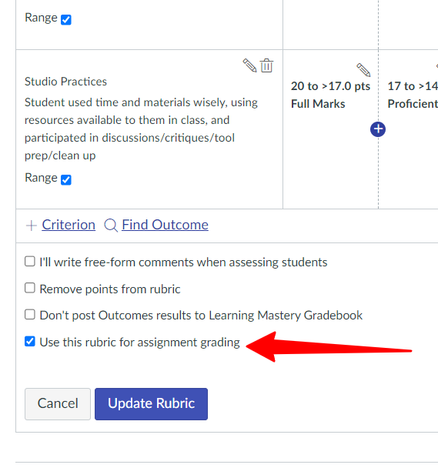The width and height of the screenshot is (438, 468).
Task: Toggle the Range checkbox under Studio Practices
Action: click(66, 180)
